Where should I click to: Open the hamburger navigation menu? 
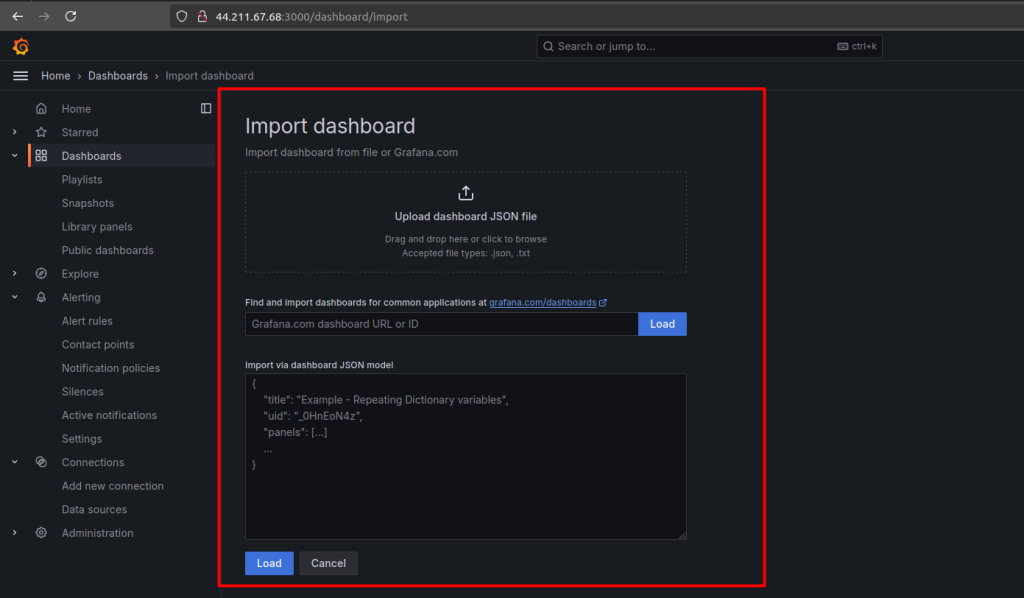coord(20,75)
